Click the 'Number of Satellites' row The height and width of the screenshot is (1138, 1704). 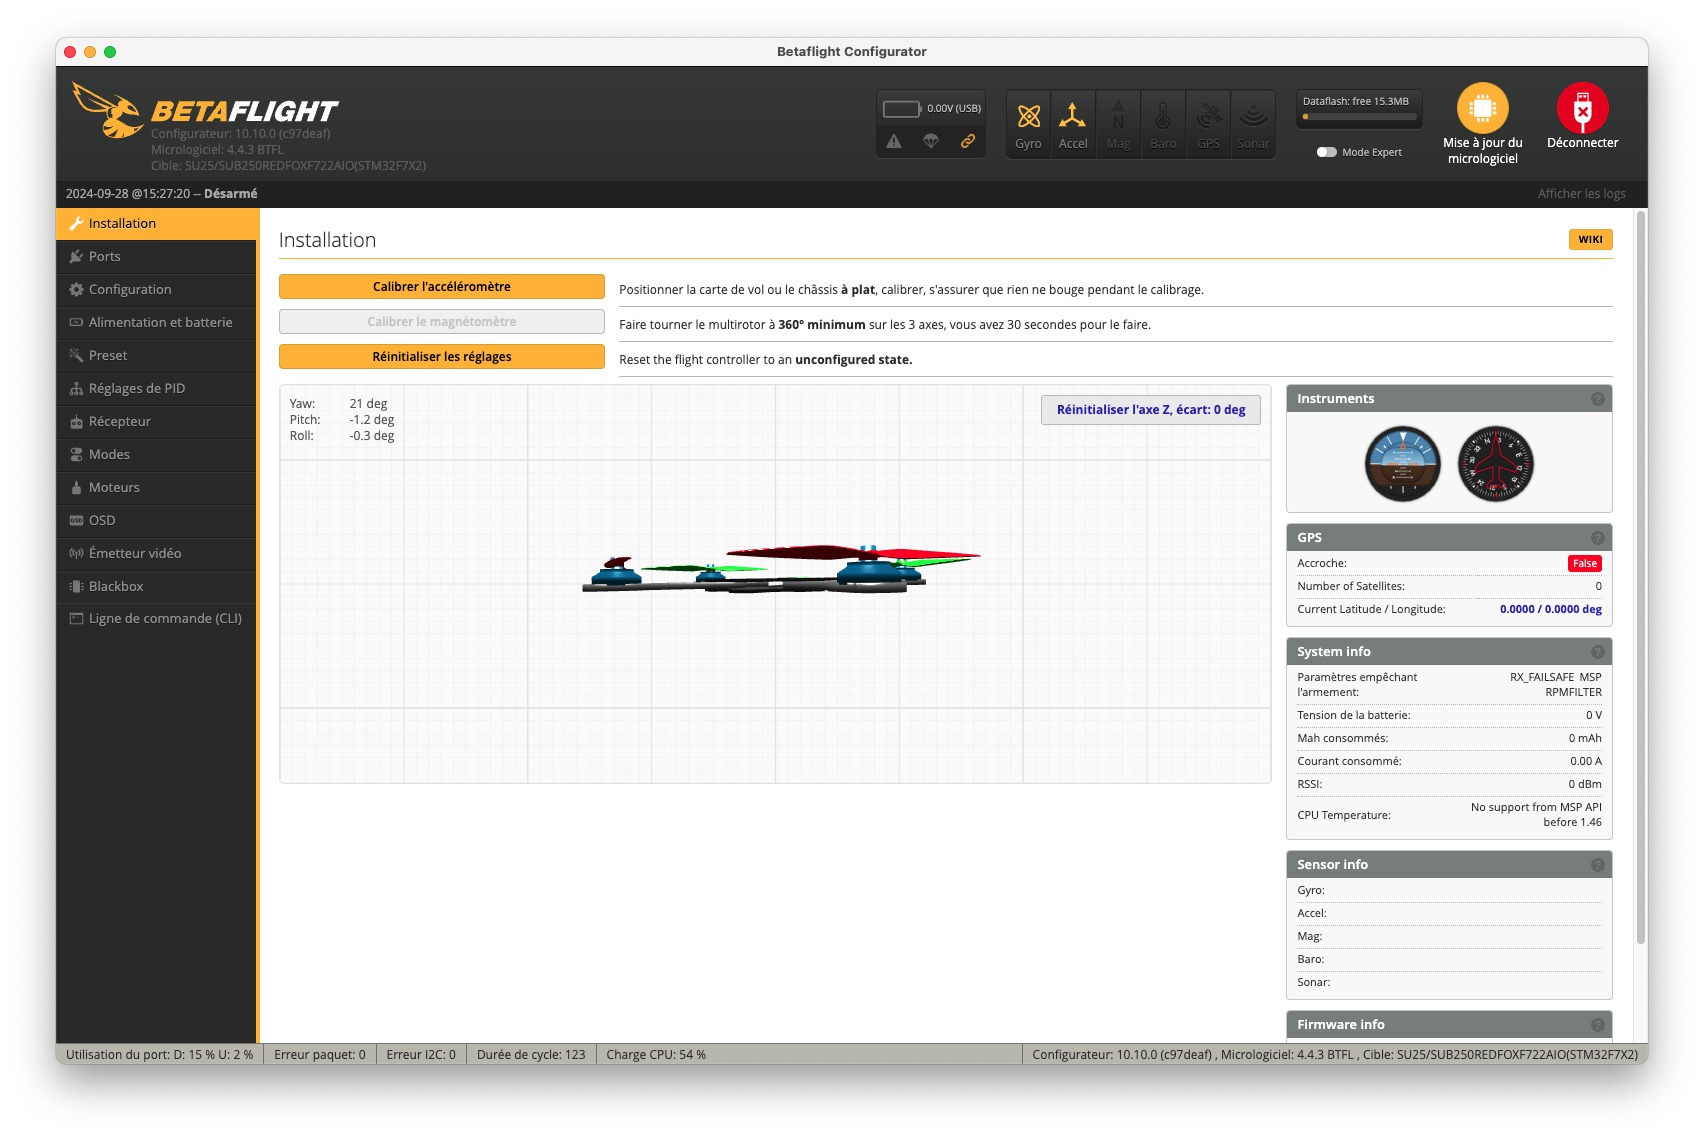pyautogui.click(x=1449, y=586)
